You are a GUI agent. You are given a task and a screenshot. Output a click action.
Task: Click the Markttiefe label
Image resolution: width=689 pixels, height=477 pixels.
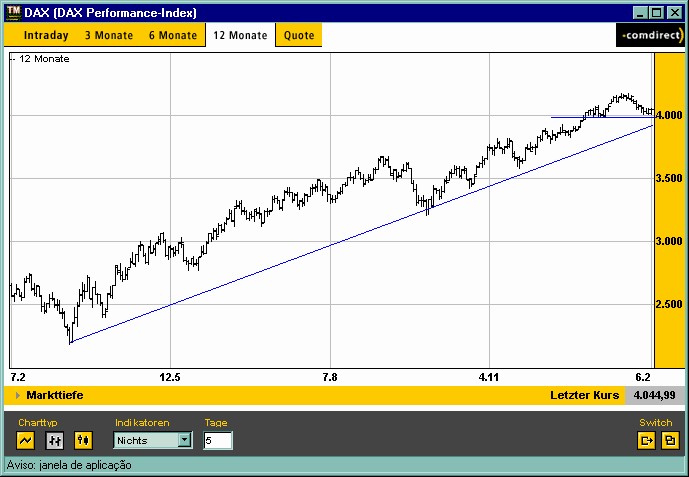[x=54, y=395]
